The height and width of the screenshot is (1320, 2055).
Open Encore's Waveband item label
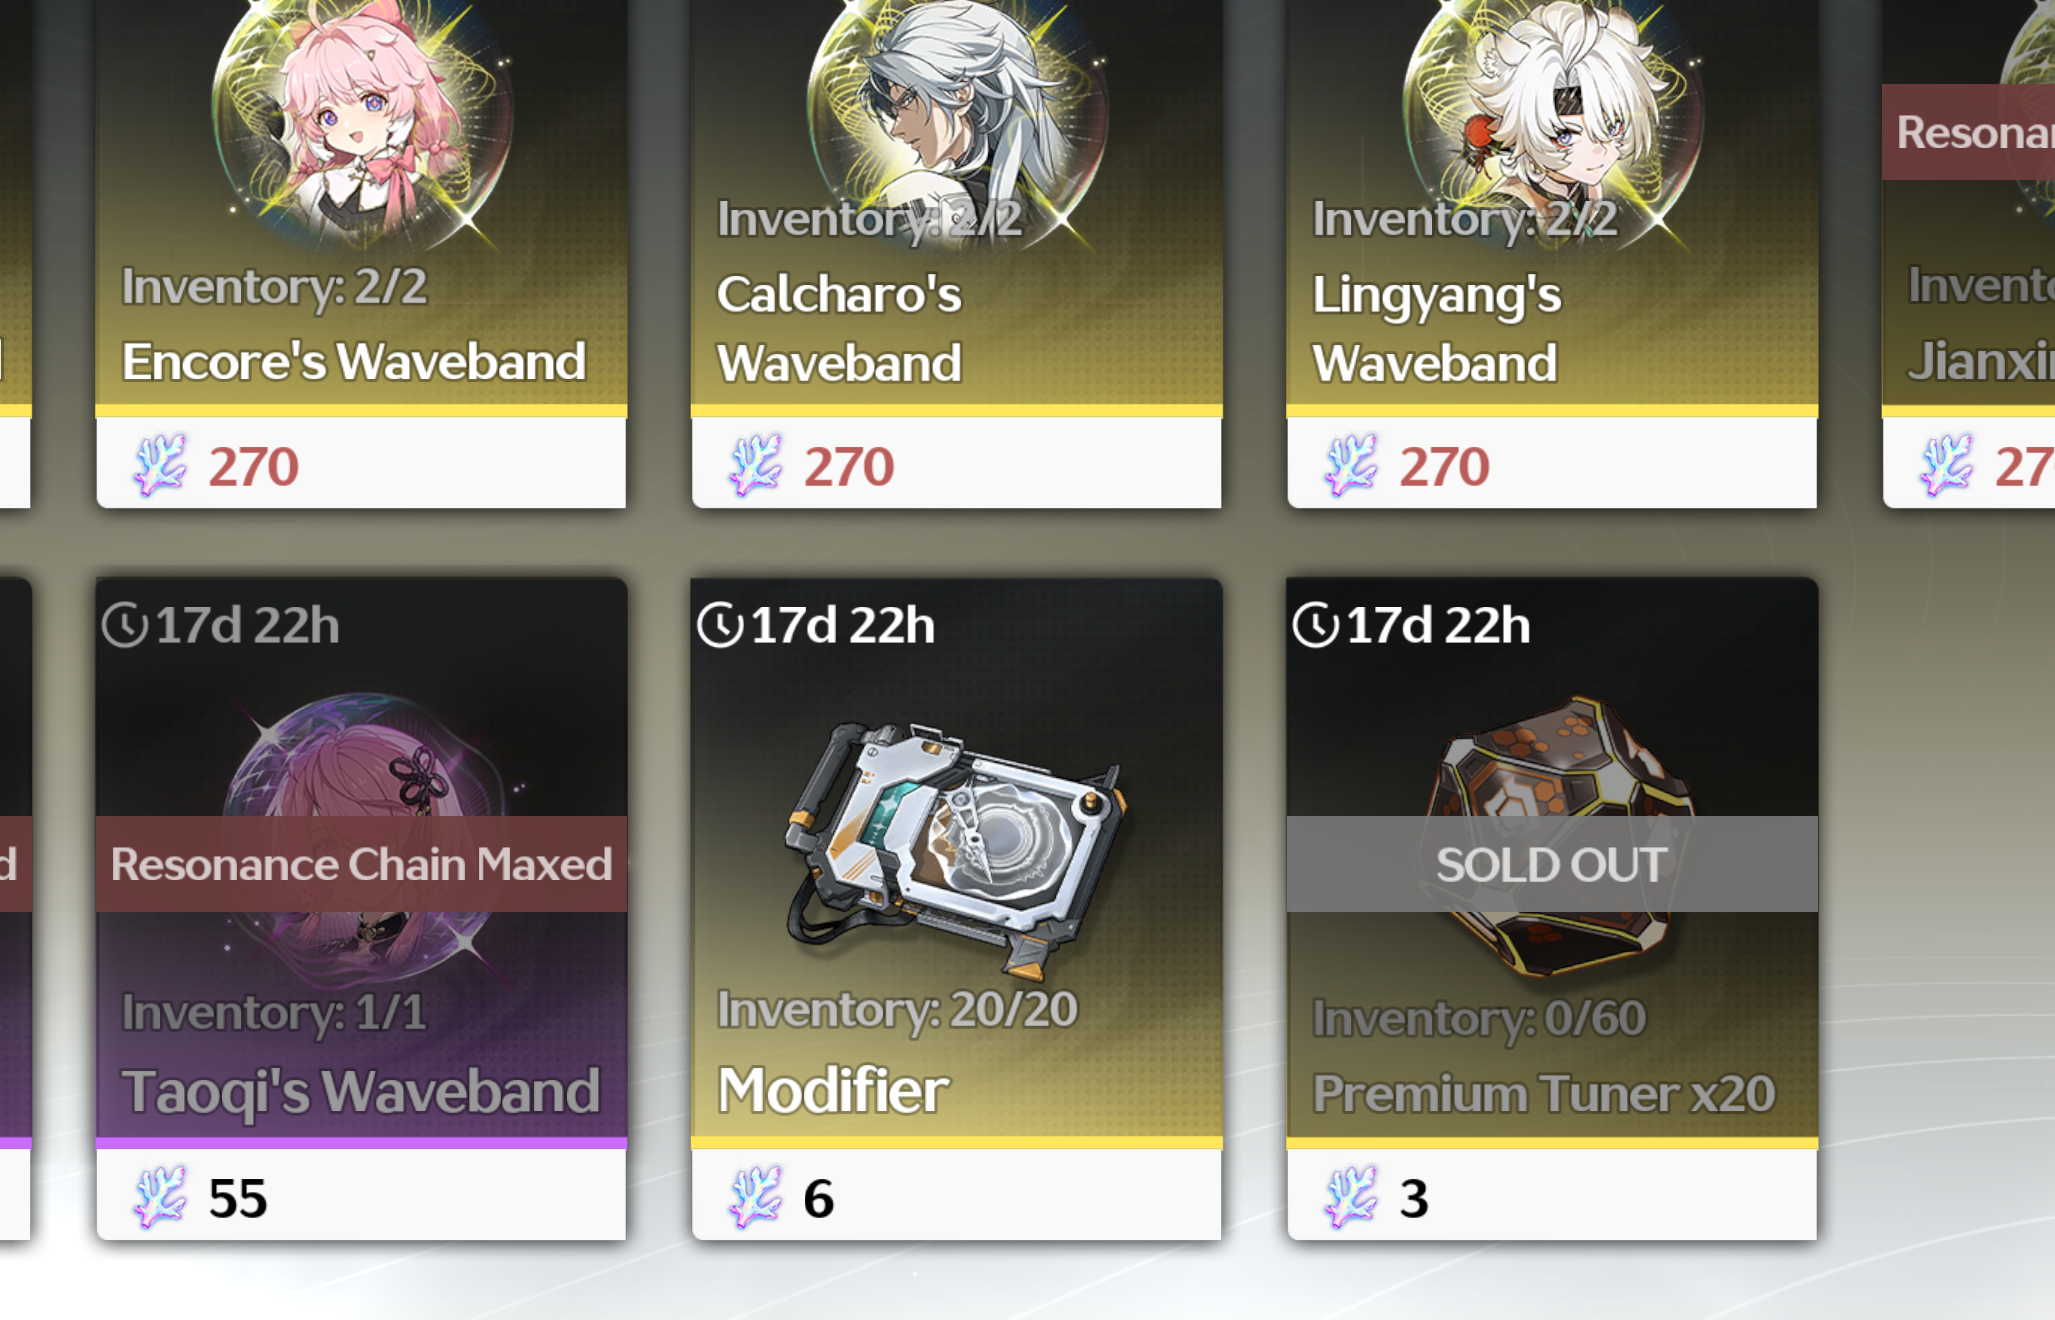click(x=353, y=362)
